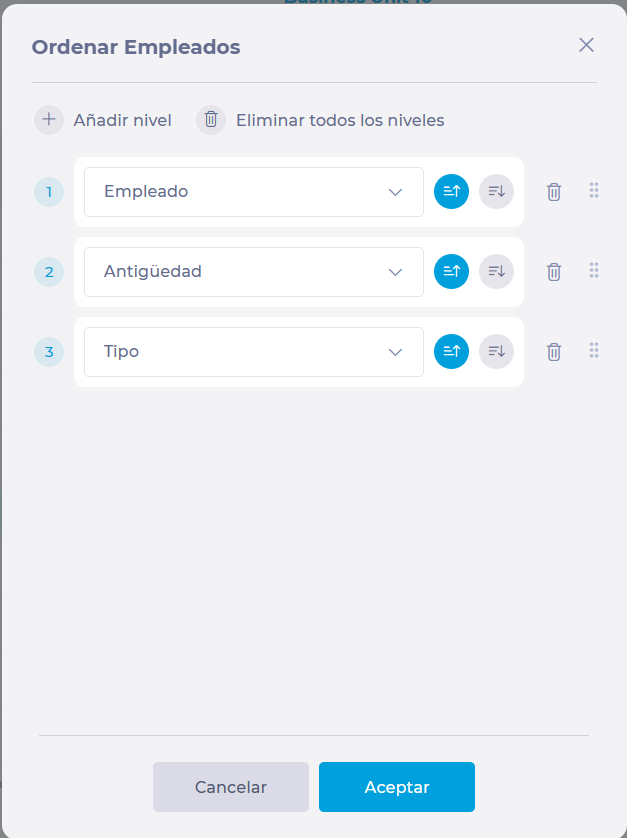
Task: Click drag handle of Empleado row
Action: 594,190
